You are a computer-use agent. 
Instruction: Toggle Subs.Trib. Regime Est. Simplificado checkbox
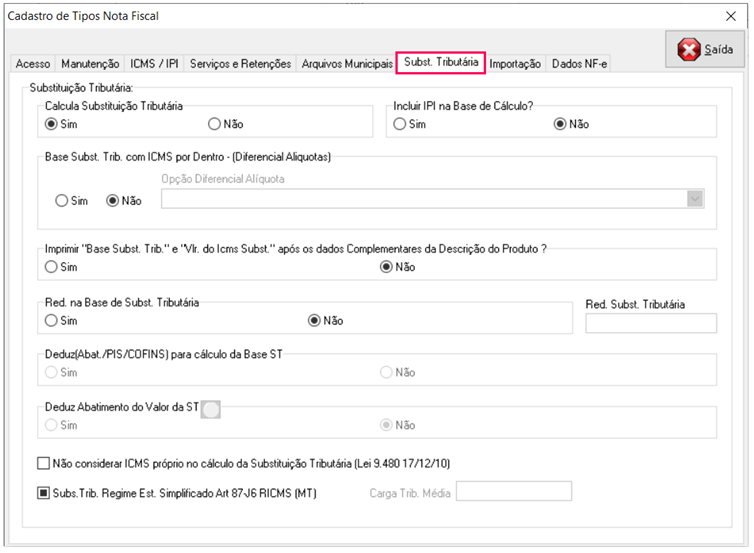(x=43, y=492)
